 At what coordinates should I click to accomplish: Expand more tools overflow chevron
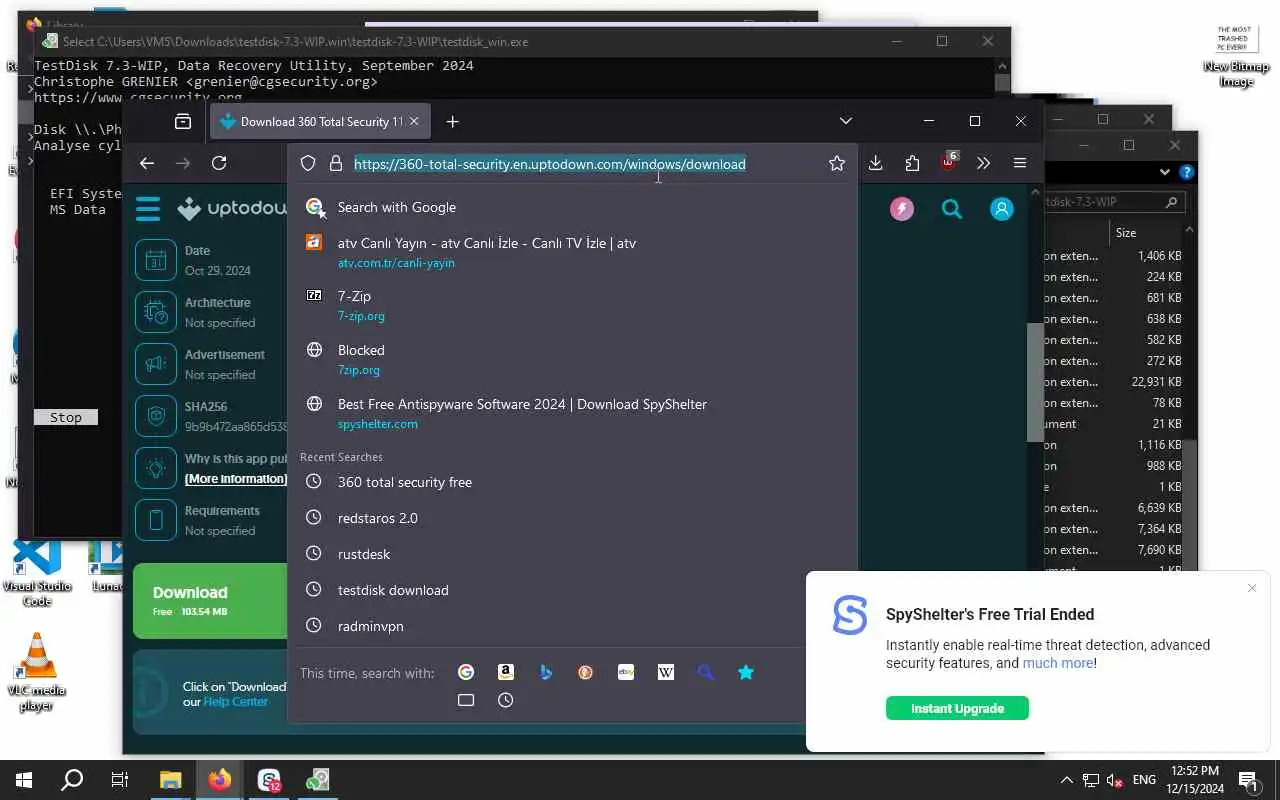pos(984,163)
